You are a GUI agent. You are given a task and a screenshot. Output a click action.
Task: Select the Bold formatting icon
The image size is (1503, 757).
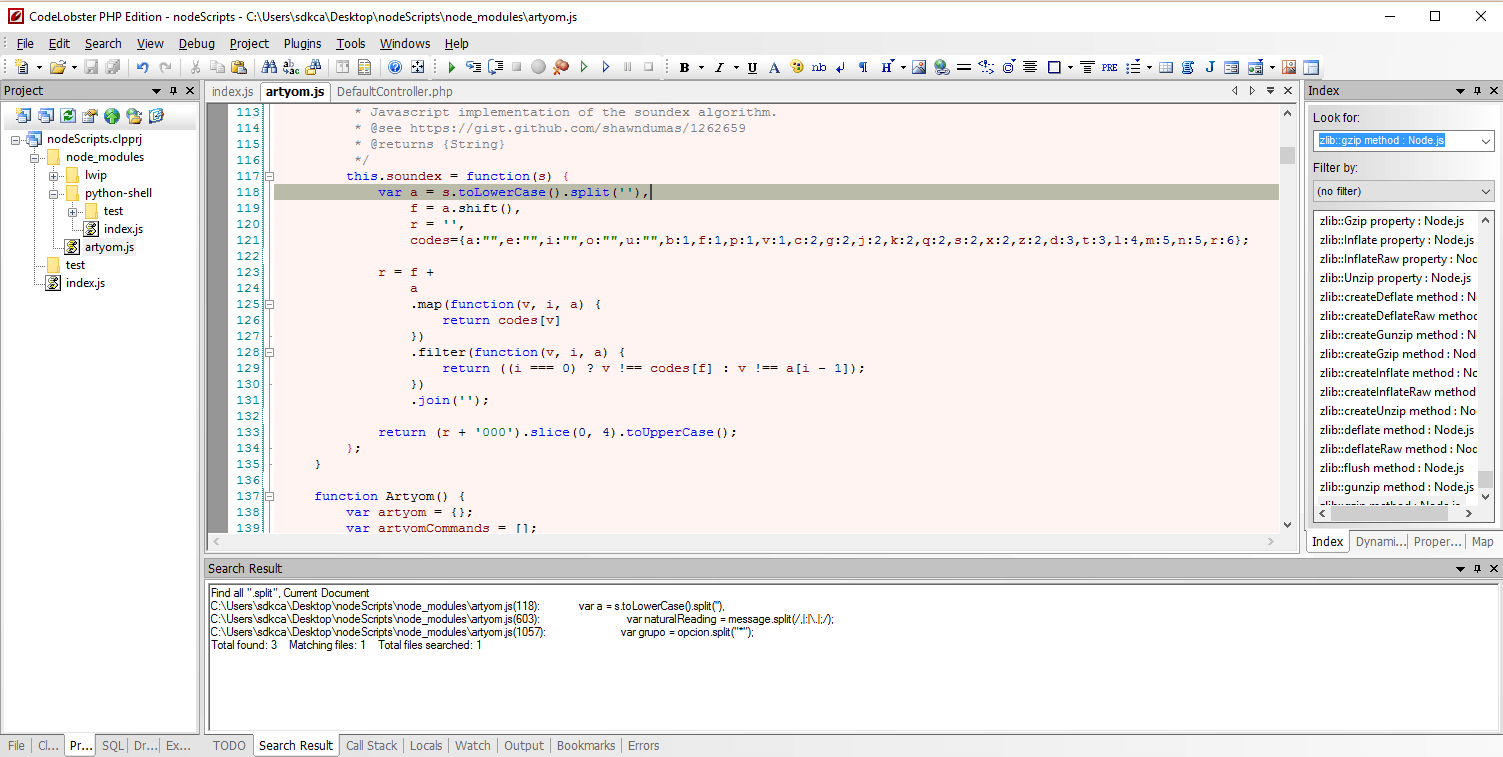click(x=685, y=67)
